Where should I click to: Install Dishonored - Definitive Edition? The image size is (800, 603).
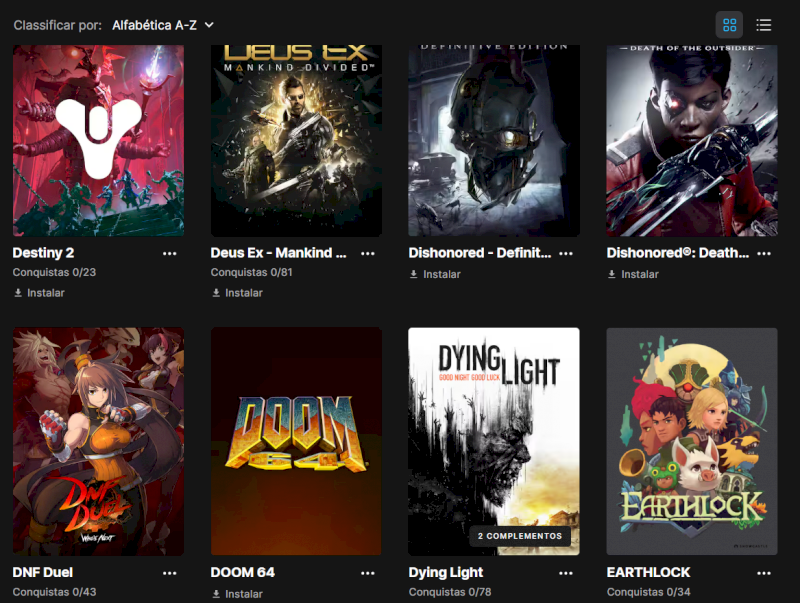tap(435, 274)
